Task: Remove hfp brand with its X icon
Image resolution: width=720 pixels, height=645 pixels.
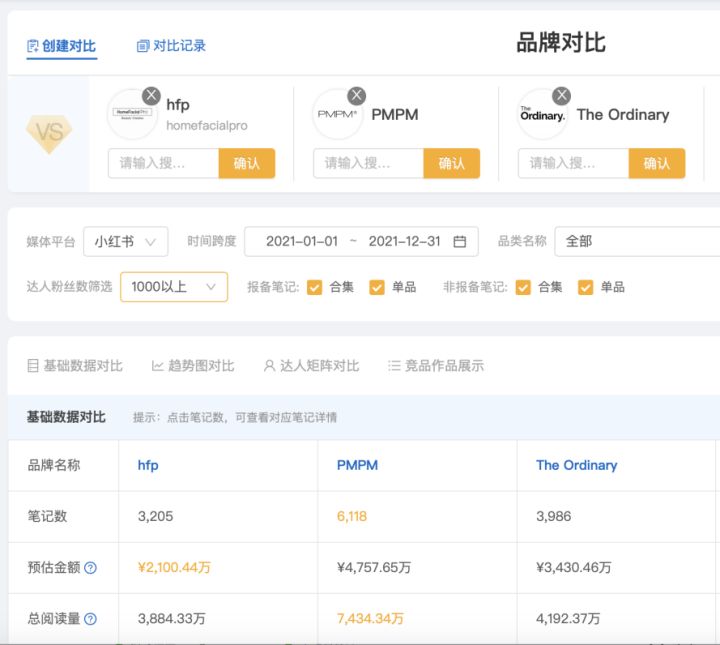Action: pyautogui.click(x=151, y=96)
